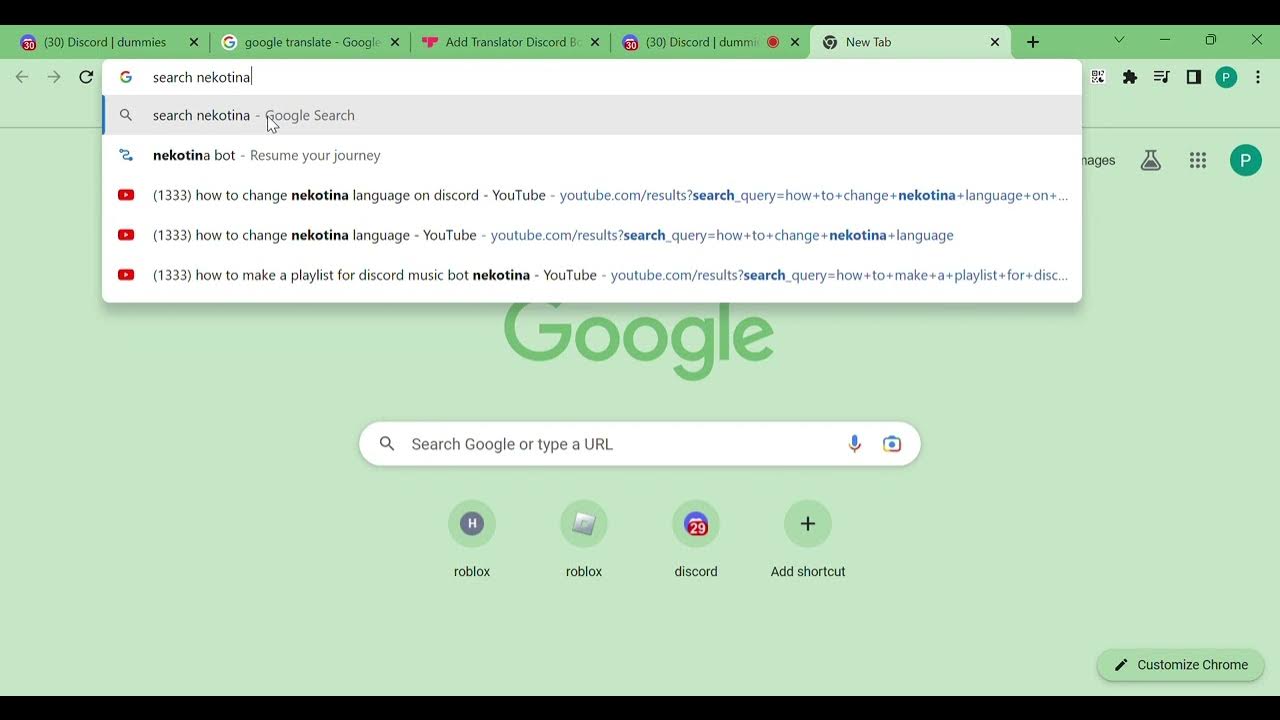Switch to the Add Translator Discord Bot tab

point(510,42)
